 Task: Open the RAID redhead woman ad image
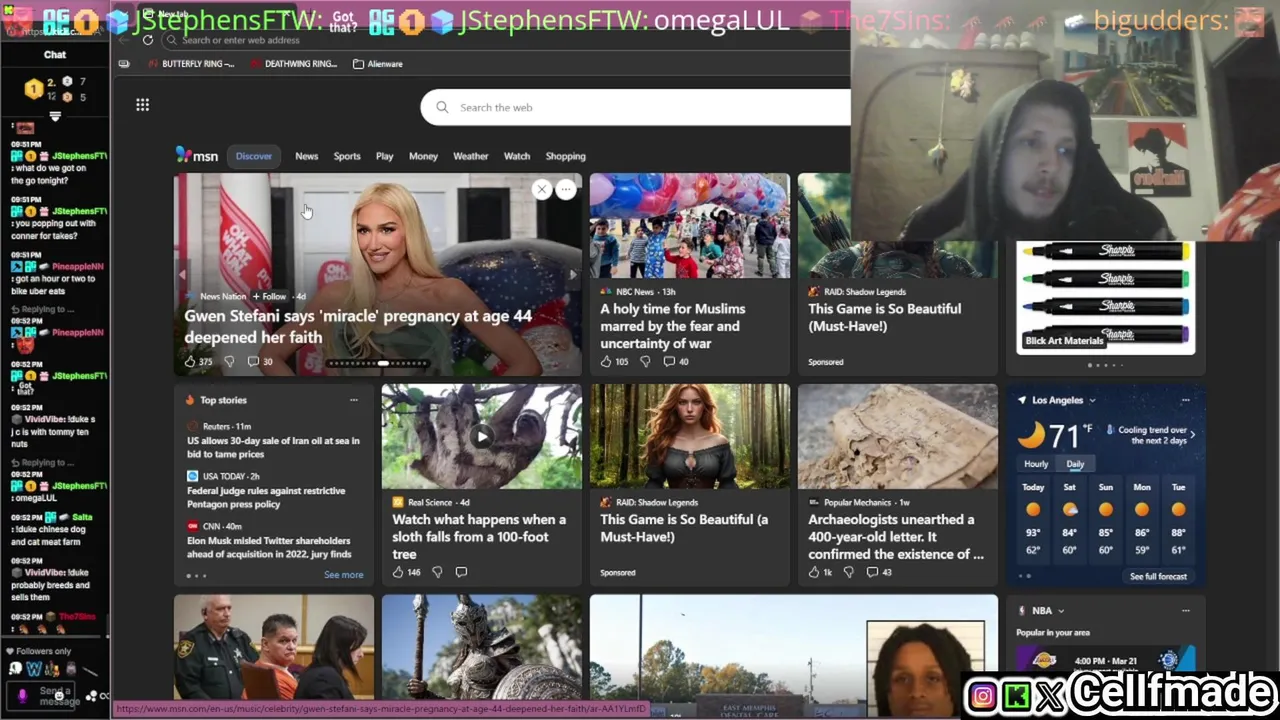(x=690, y=437)
